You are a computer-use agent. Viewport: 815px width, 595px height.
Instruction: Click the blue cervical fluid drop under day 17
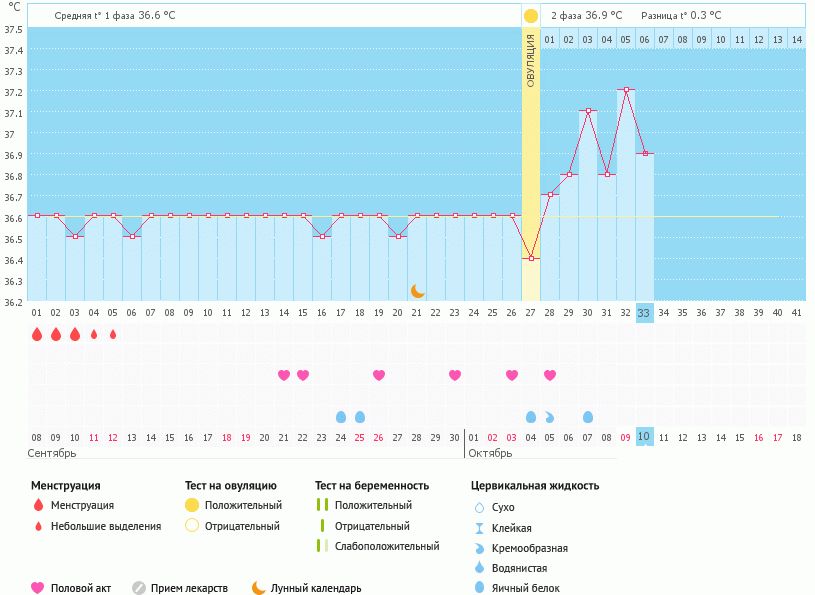click(x=341, y=416)
